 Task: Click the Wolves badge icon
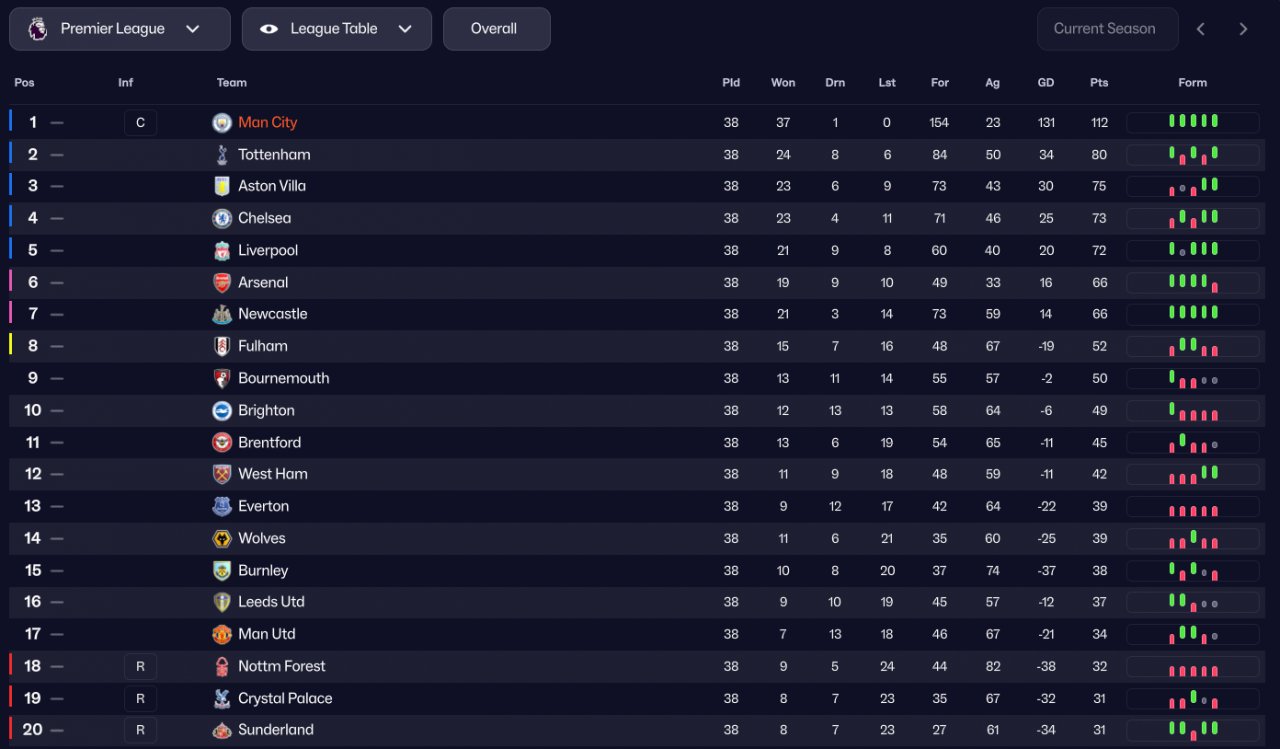coord(222,538)
